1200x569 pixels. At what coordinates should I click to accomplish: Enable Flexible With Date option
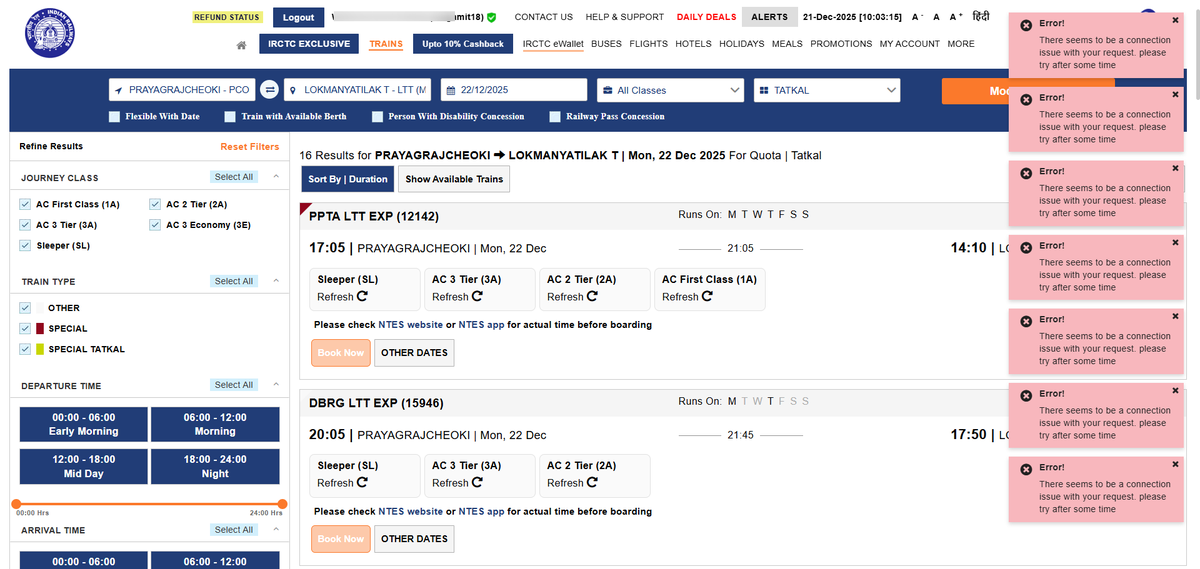tap(114, 117)
